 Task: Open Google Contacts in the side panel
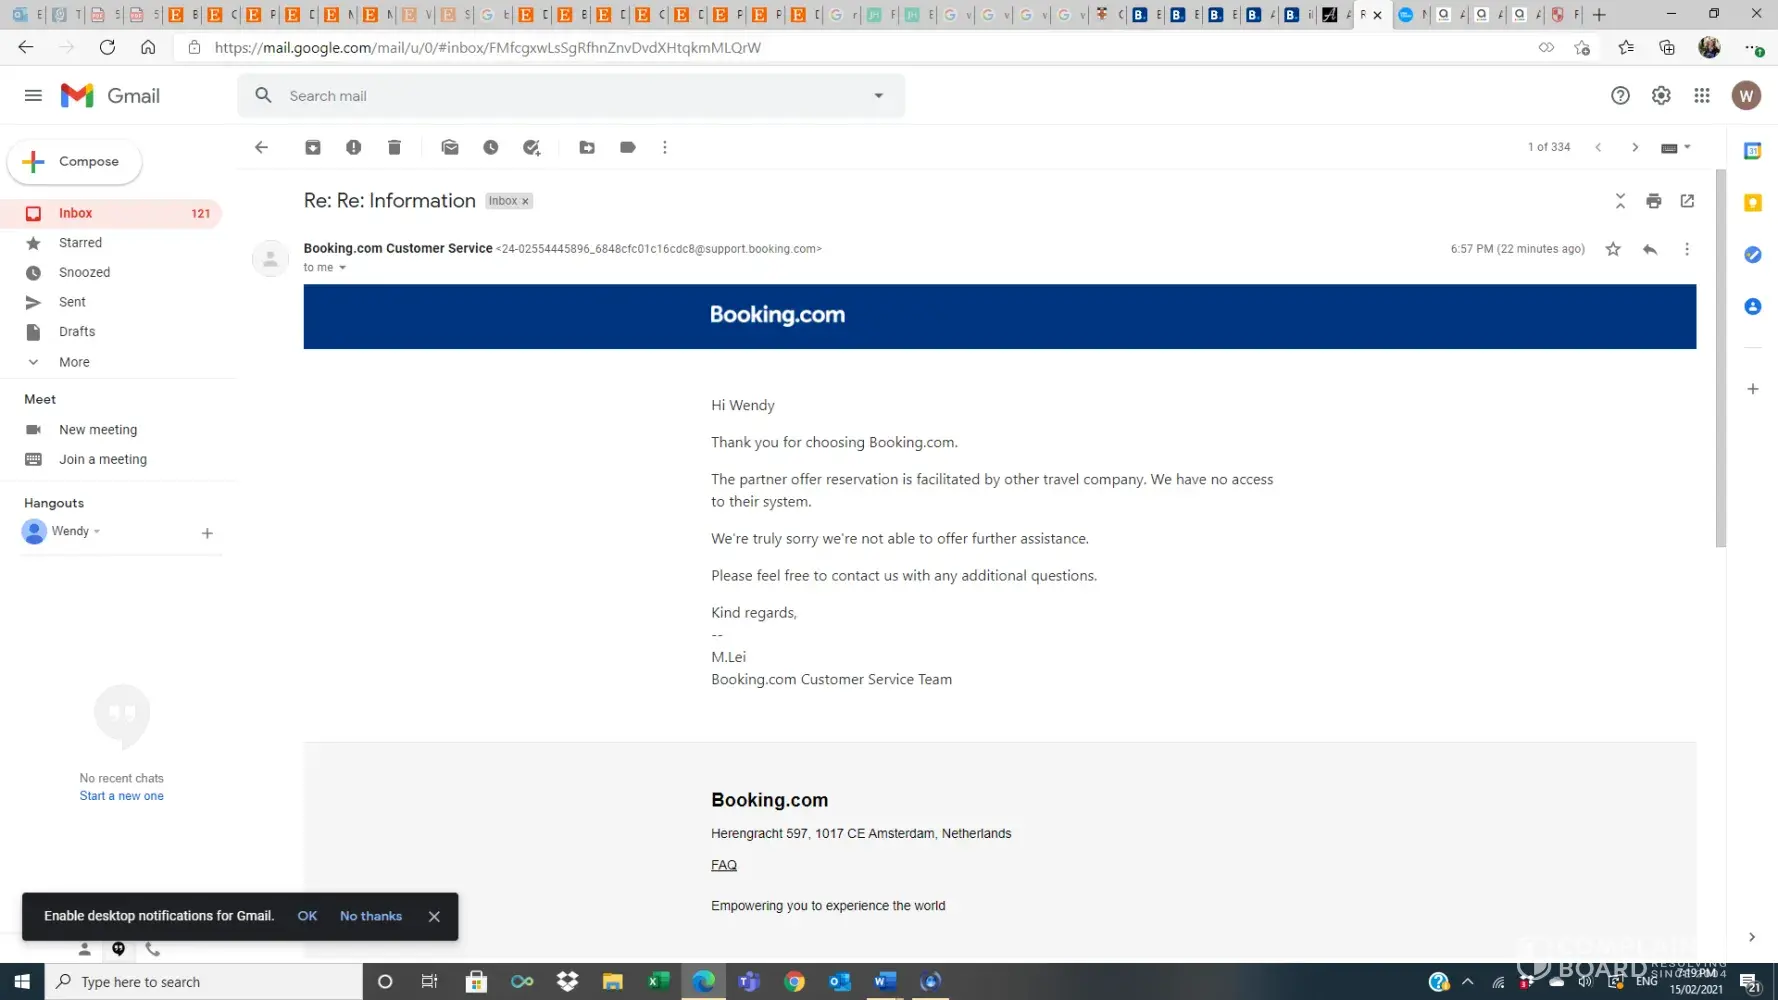pyautogui.click(x=1753, y=307)
